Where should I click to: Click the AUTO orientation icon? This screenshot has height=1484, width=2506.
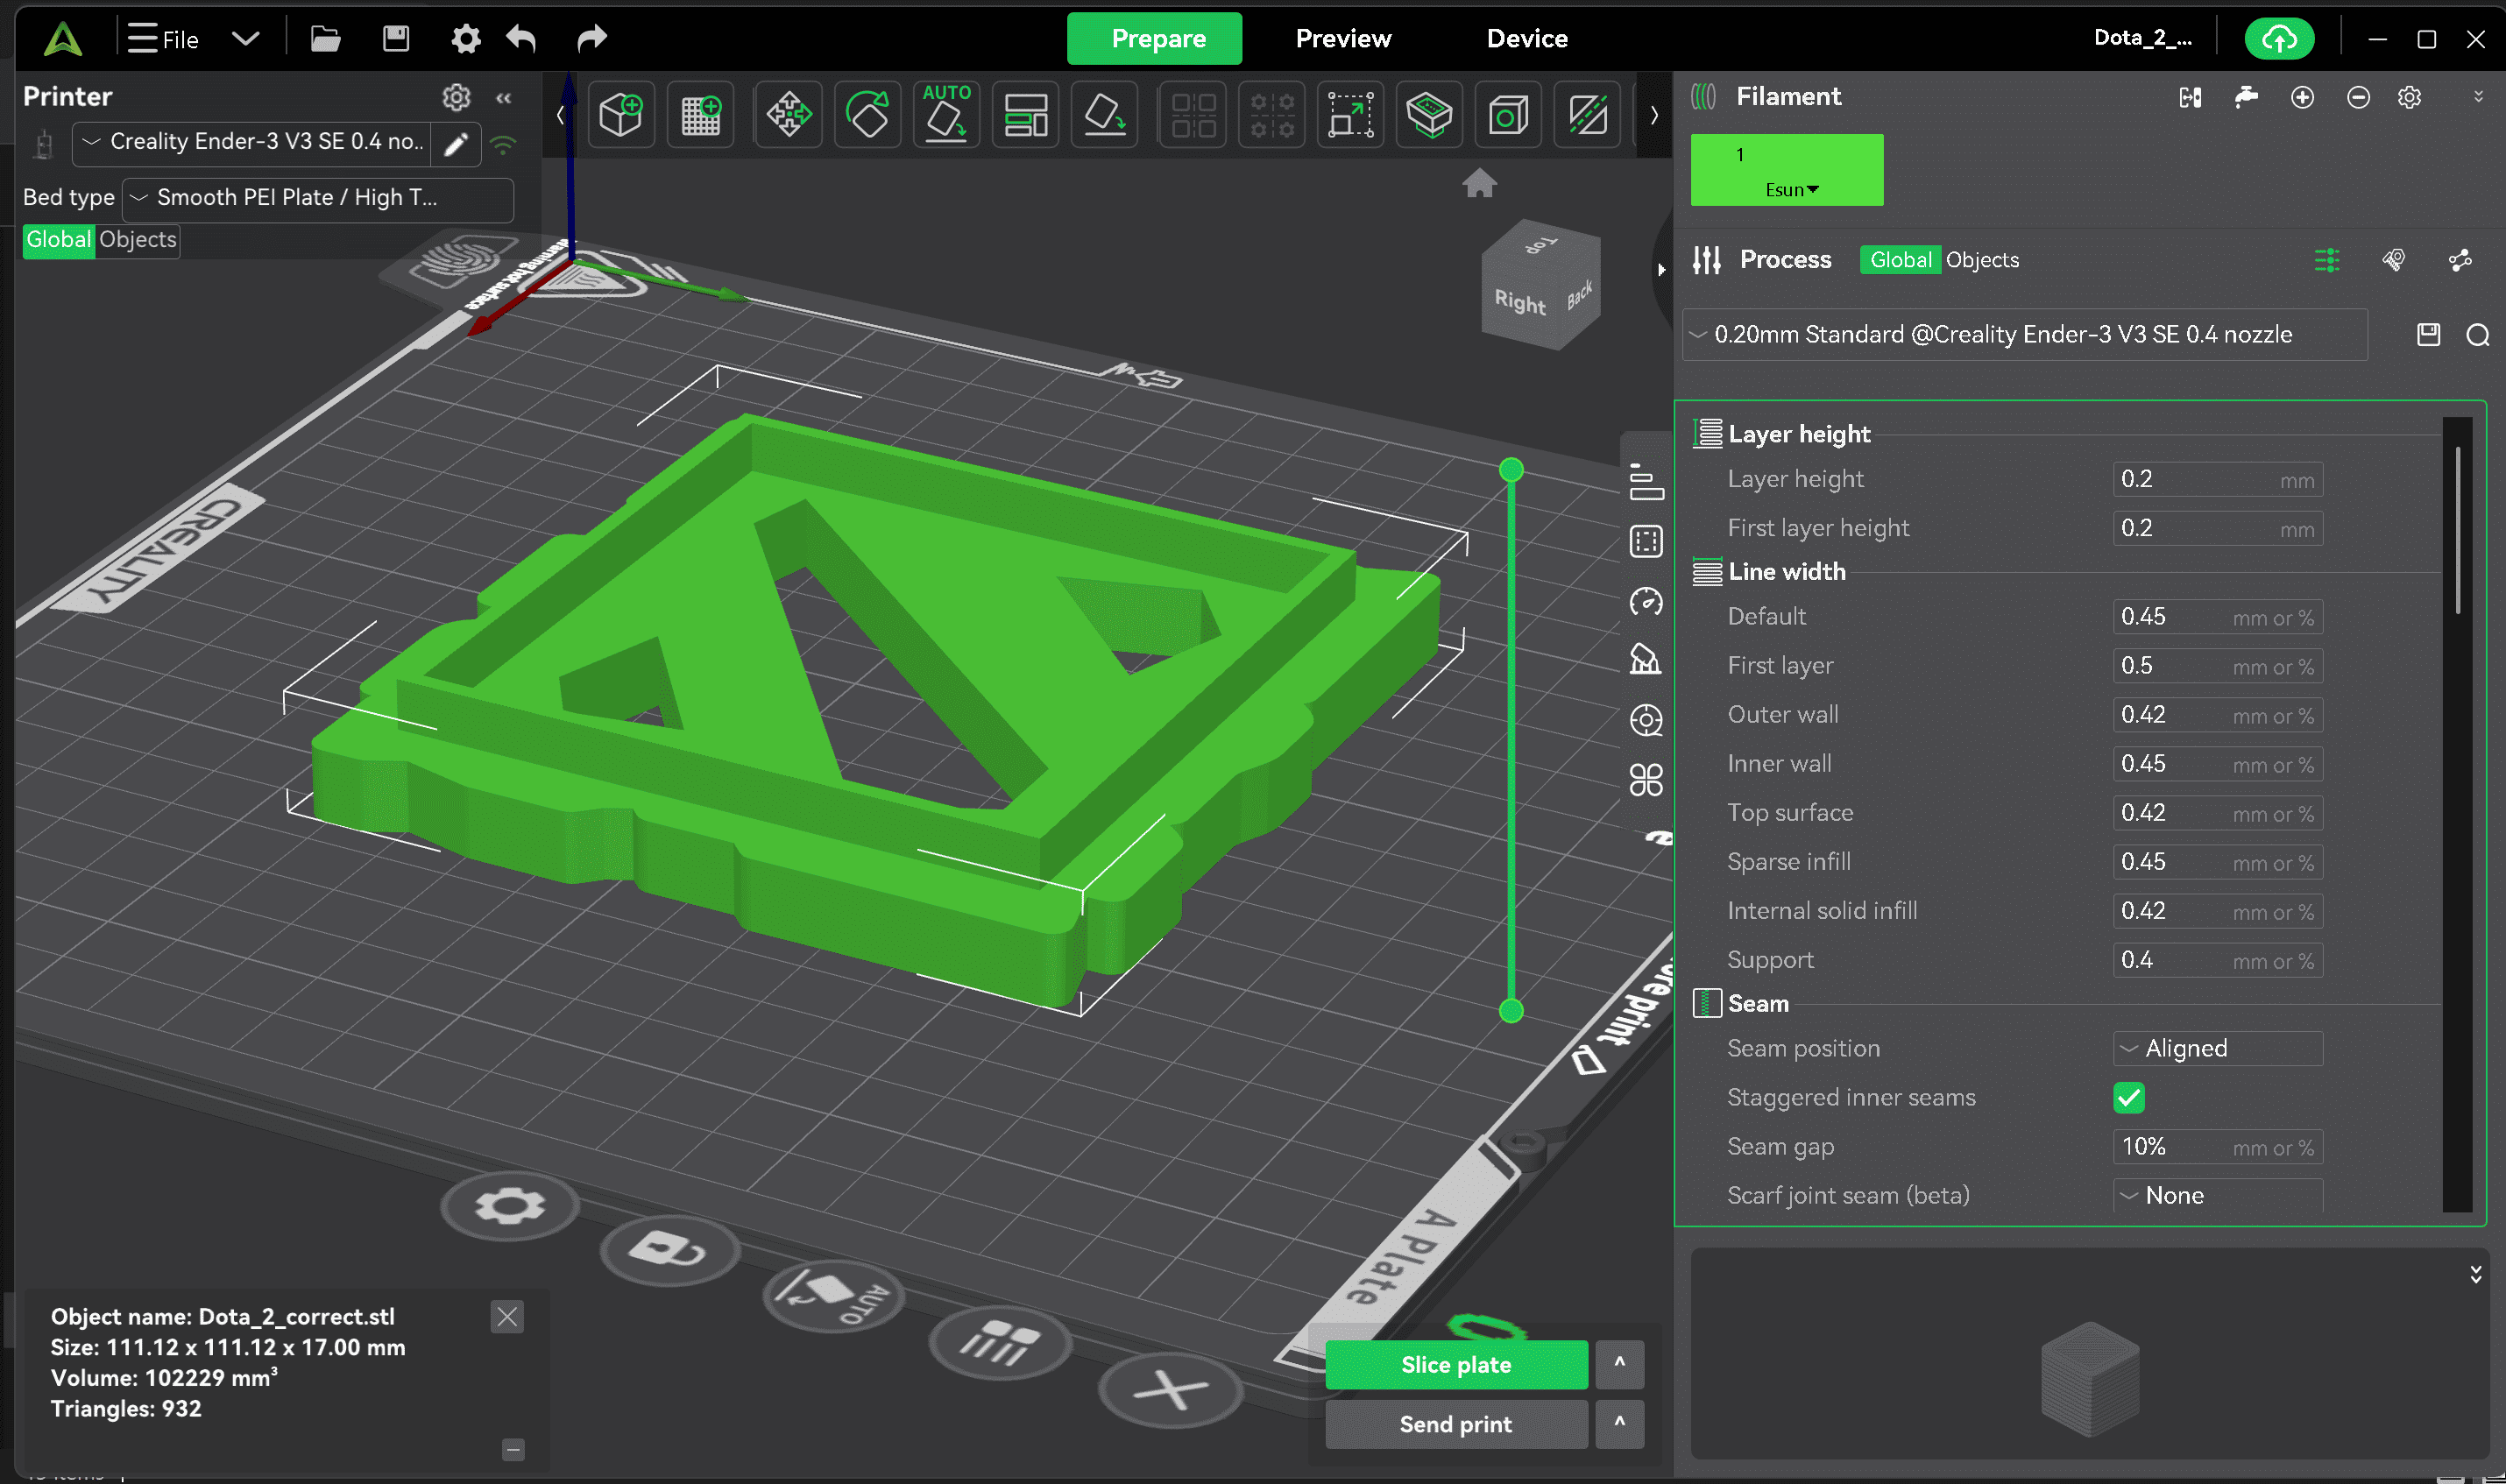click(x=946, y=114)
